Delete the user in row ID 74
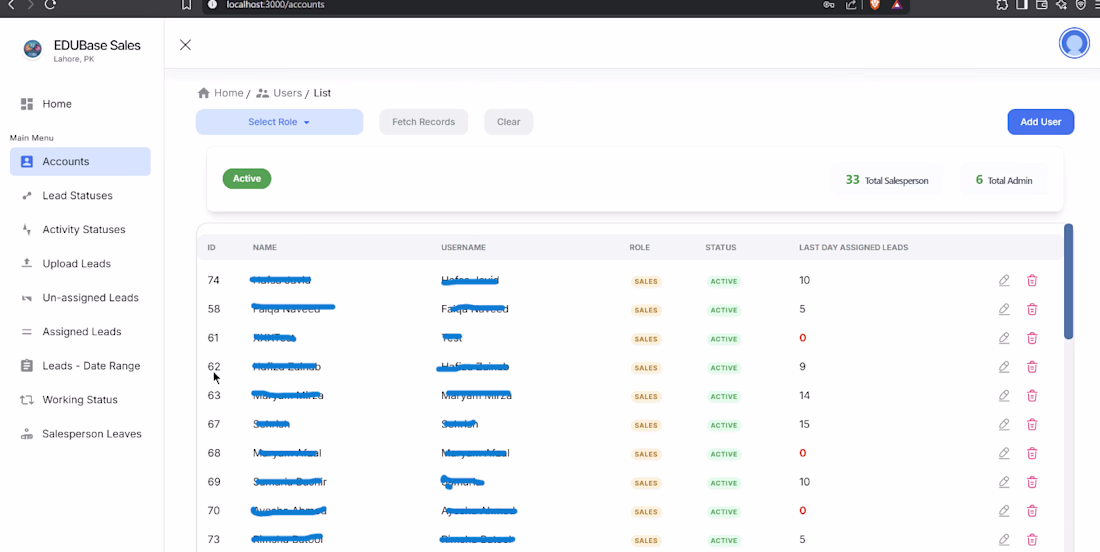The width and height of the screenshot is (1100, 552). coord(1032,281)
